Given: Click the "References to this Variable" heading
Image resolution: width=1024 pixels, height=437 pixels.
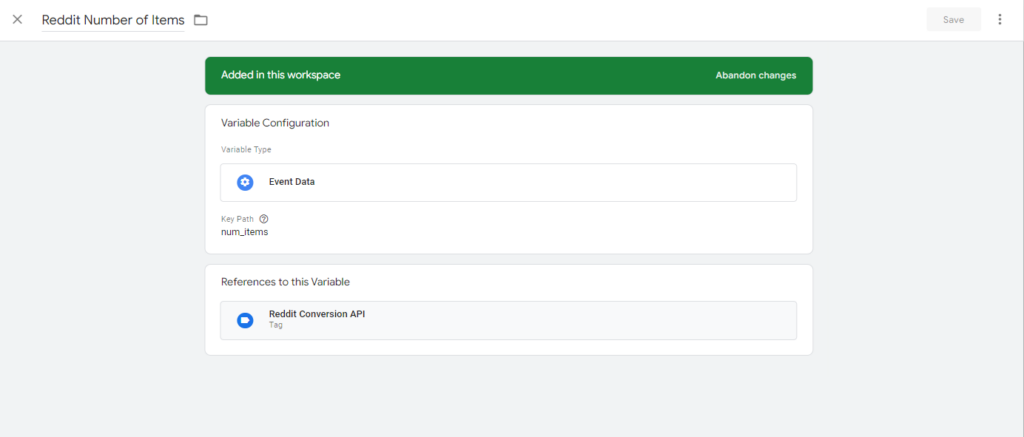Looking at the screenshot, I should pos(285,282).
